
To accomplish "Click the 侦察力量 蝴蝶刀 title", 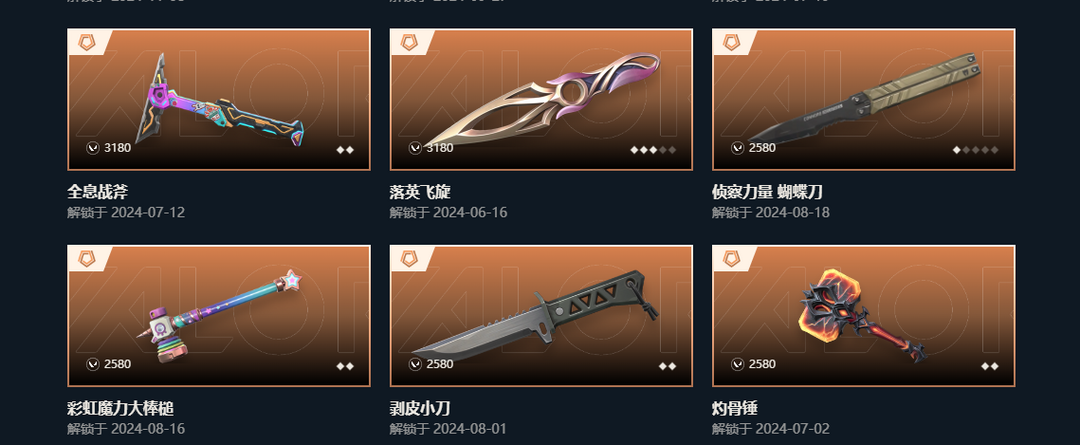I will 767,192.
